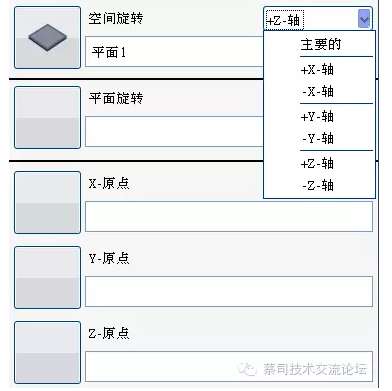Select -Z-轴 option in the list

tap(317, 185)
